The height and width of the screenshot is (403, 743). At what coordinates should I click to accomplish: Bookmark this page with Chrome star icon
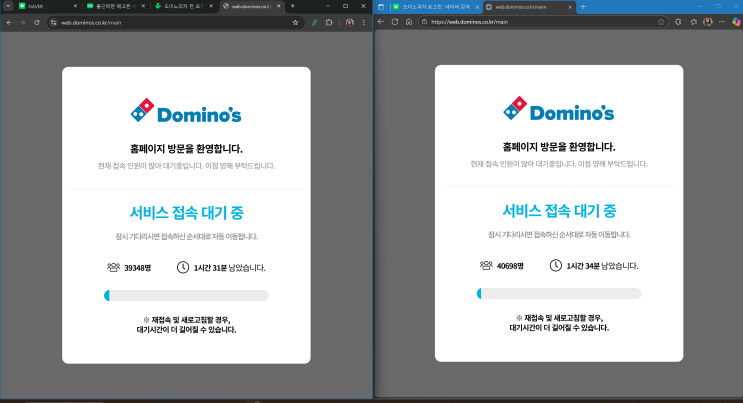tap(295, 22)
